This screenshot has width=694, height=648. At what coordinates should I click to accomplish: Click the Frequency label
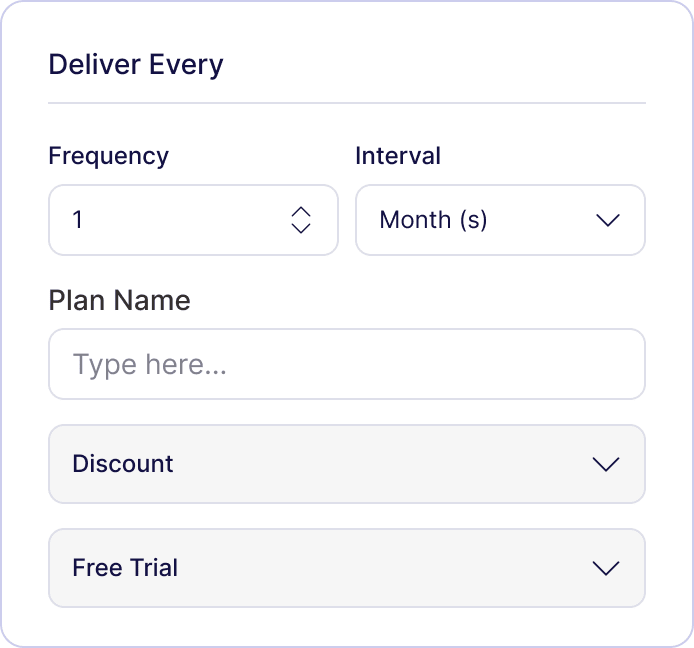coord(108,156)
